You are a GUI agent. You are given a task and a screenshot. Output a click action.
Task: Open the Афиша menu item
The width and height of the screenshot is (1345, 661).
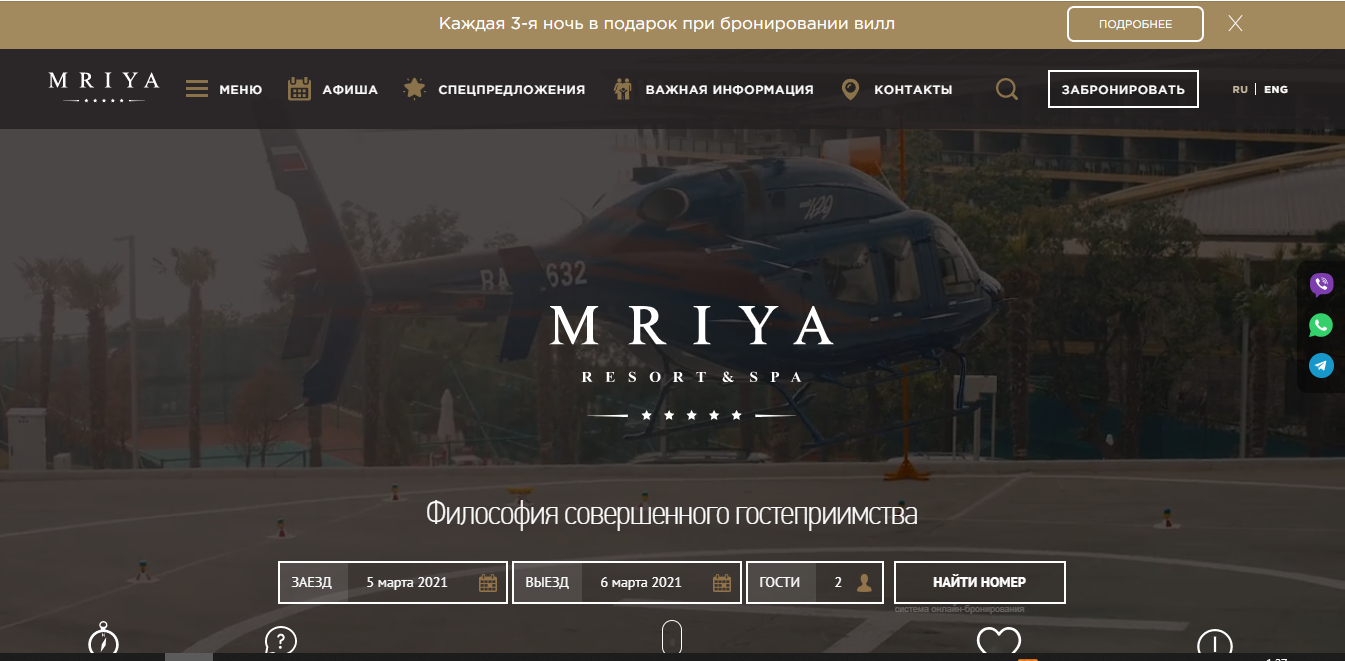[x=350, y=89]
